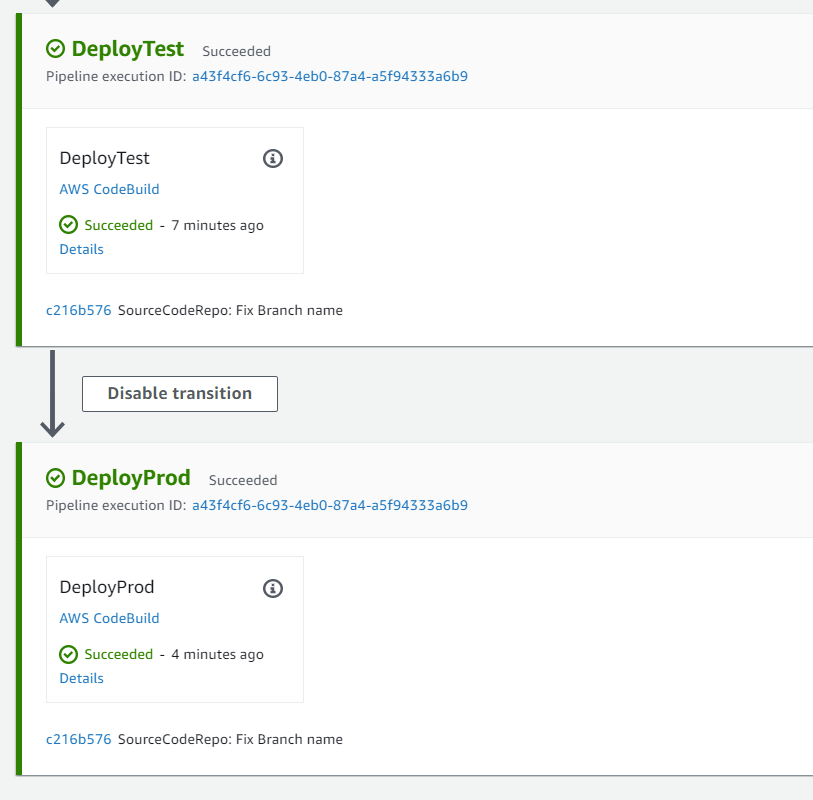Open info icon on DeployProd action card

273,588
